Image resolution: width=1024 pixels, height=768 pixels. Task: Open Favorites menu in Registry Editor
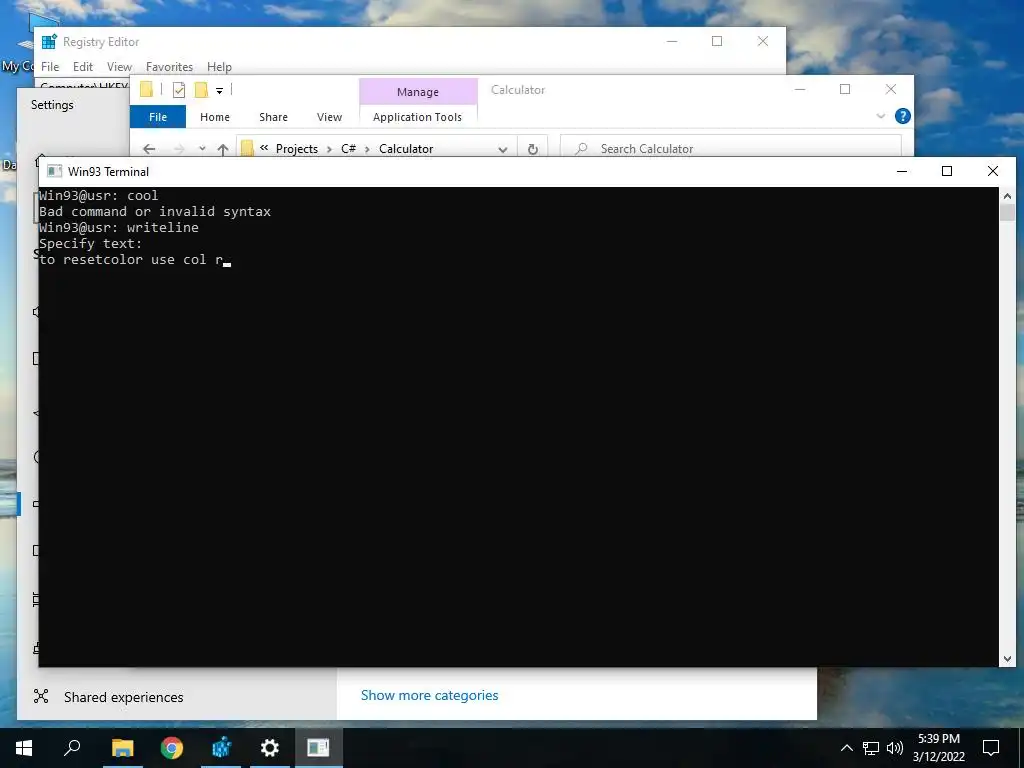point(169,67)
